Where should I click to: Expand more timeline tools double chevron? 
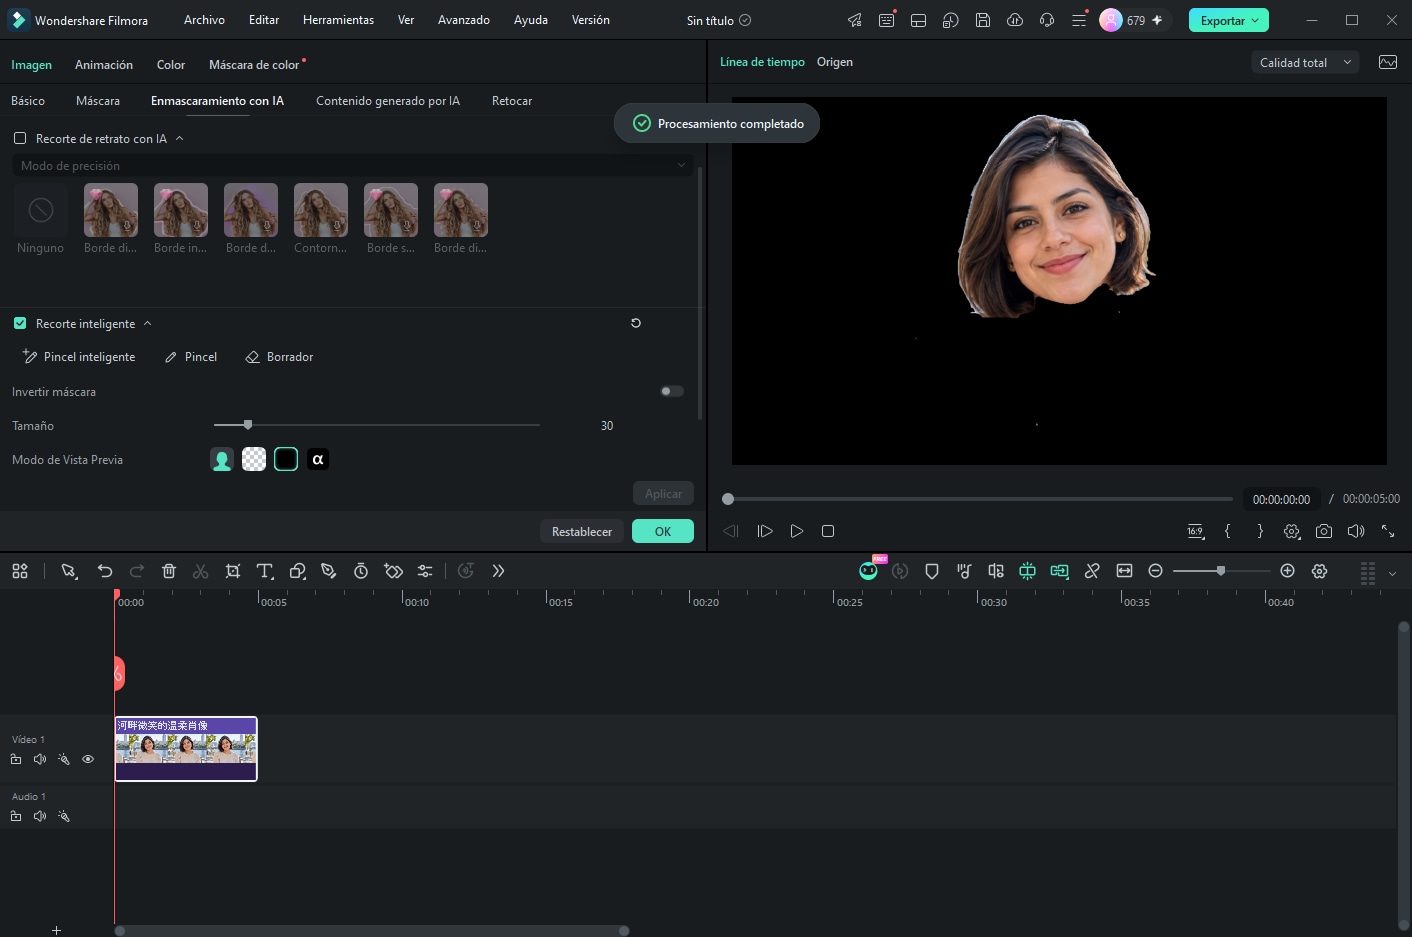point(498,571)
